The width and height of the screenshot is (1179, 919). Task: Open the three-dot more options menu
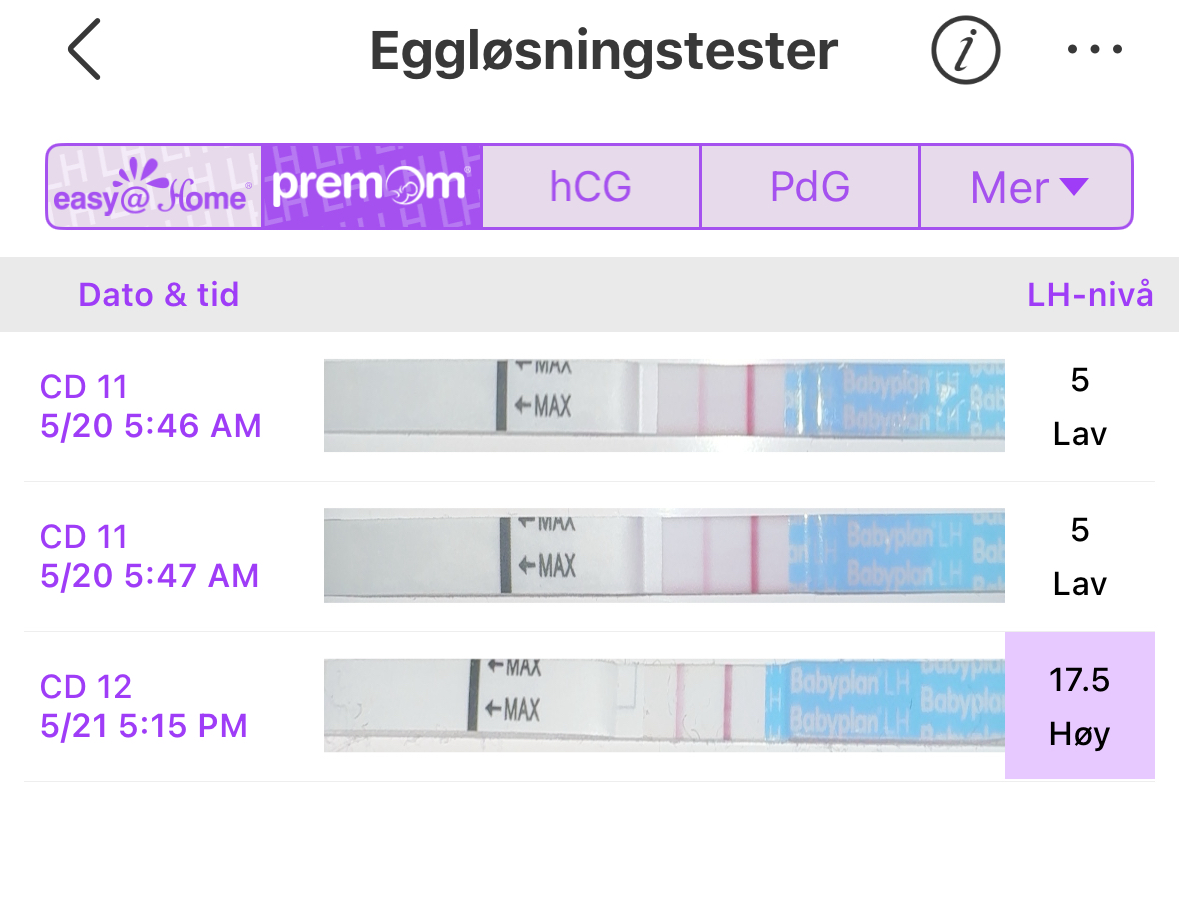[x=1095, y=49]
